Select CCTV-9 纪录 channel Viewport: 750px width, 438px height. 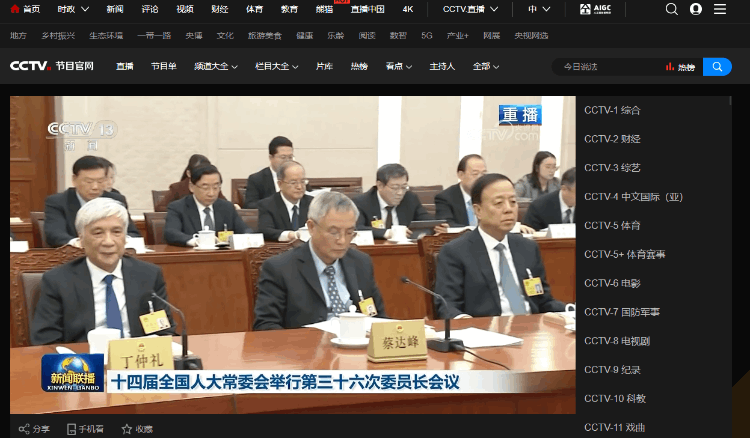point(612,370)
